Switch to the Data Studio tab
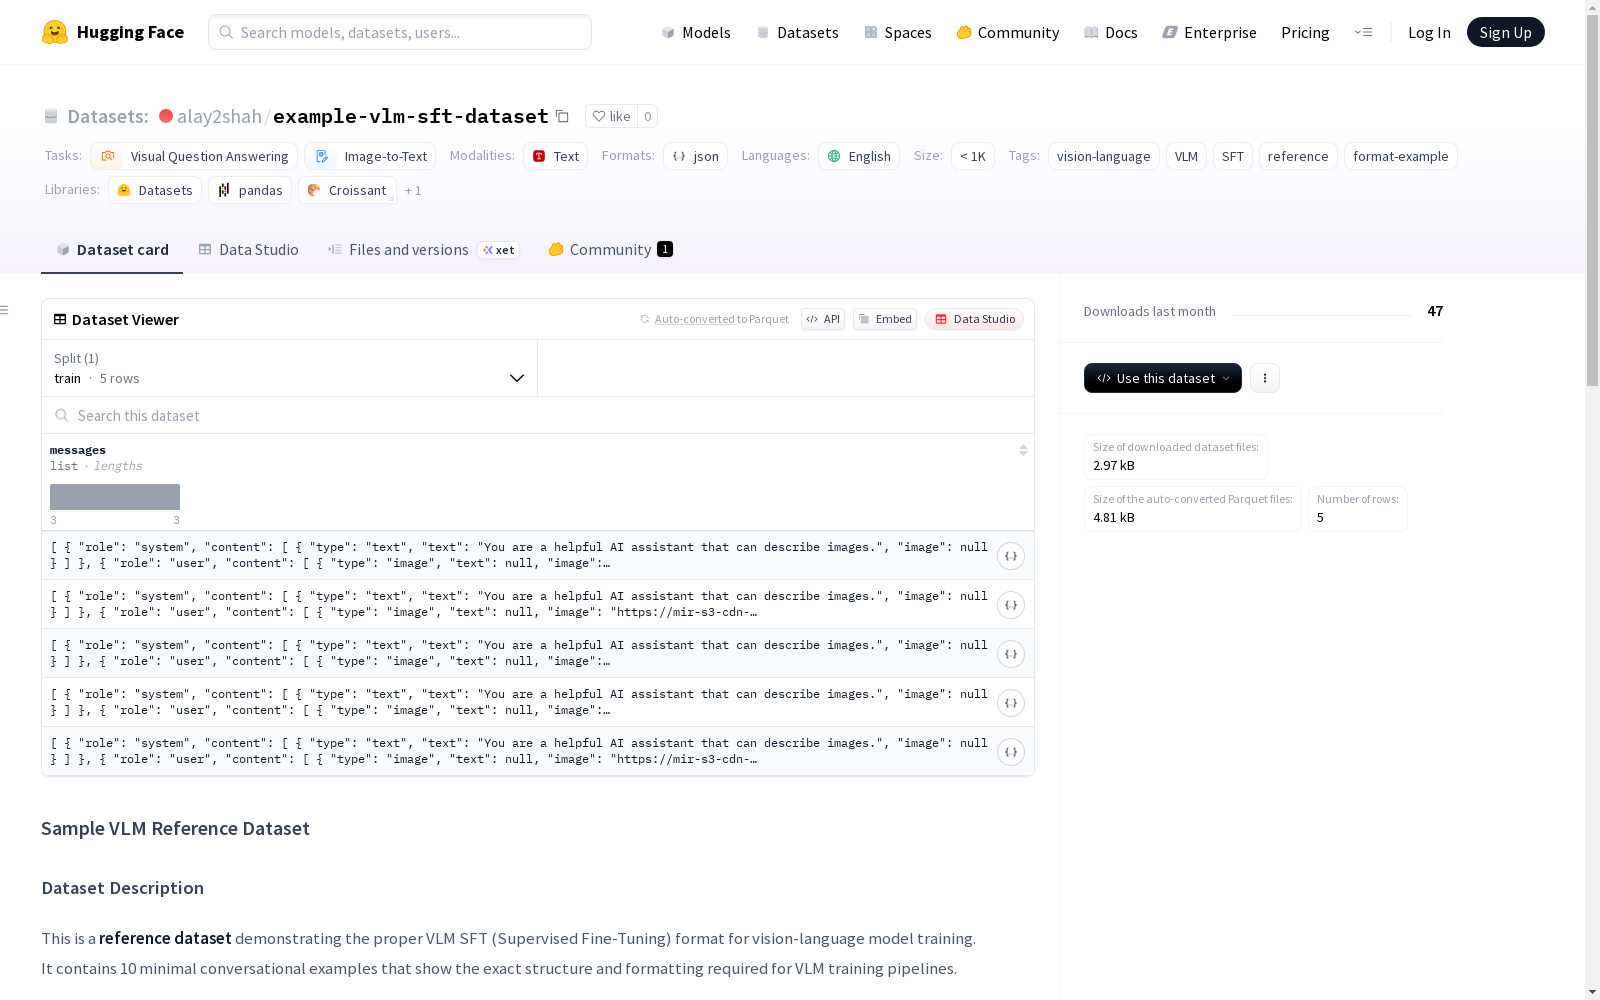 pos(248,250)
